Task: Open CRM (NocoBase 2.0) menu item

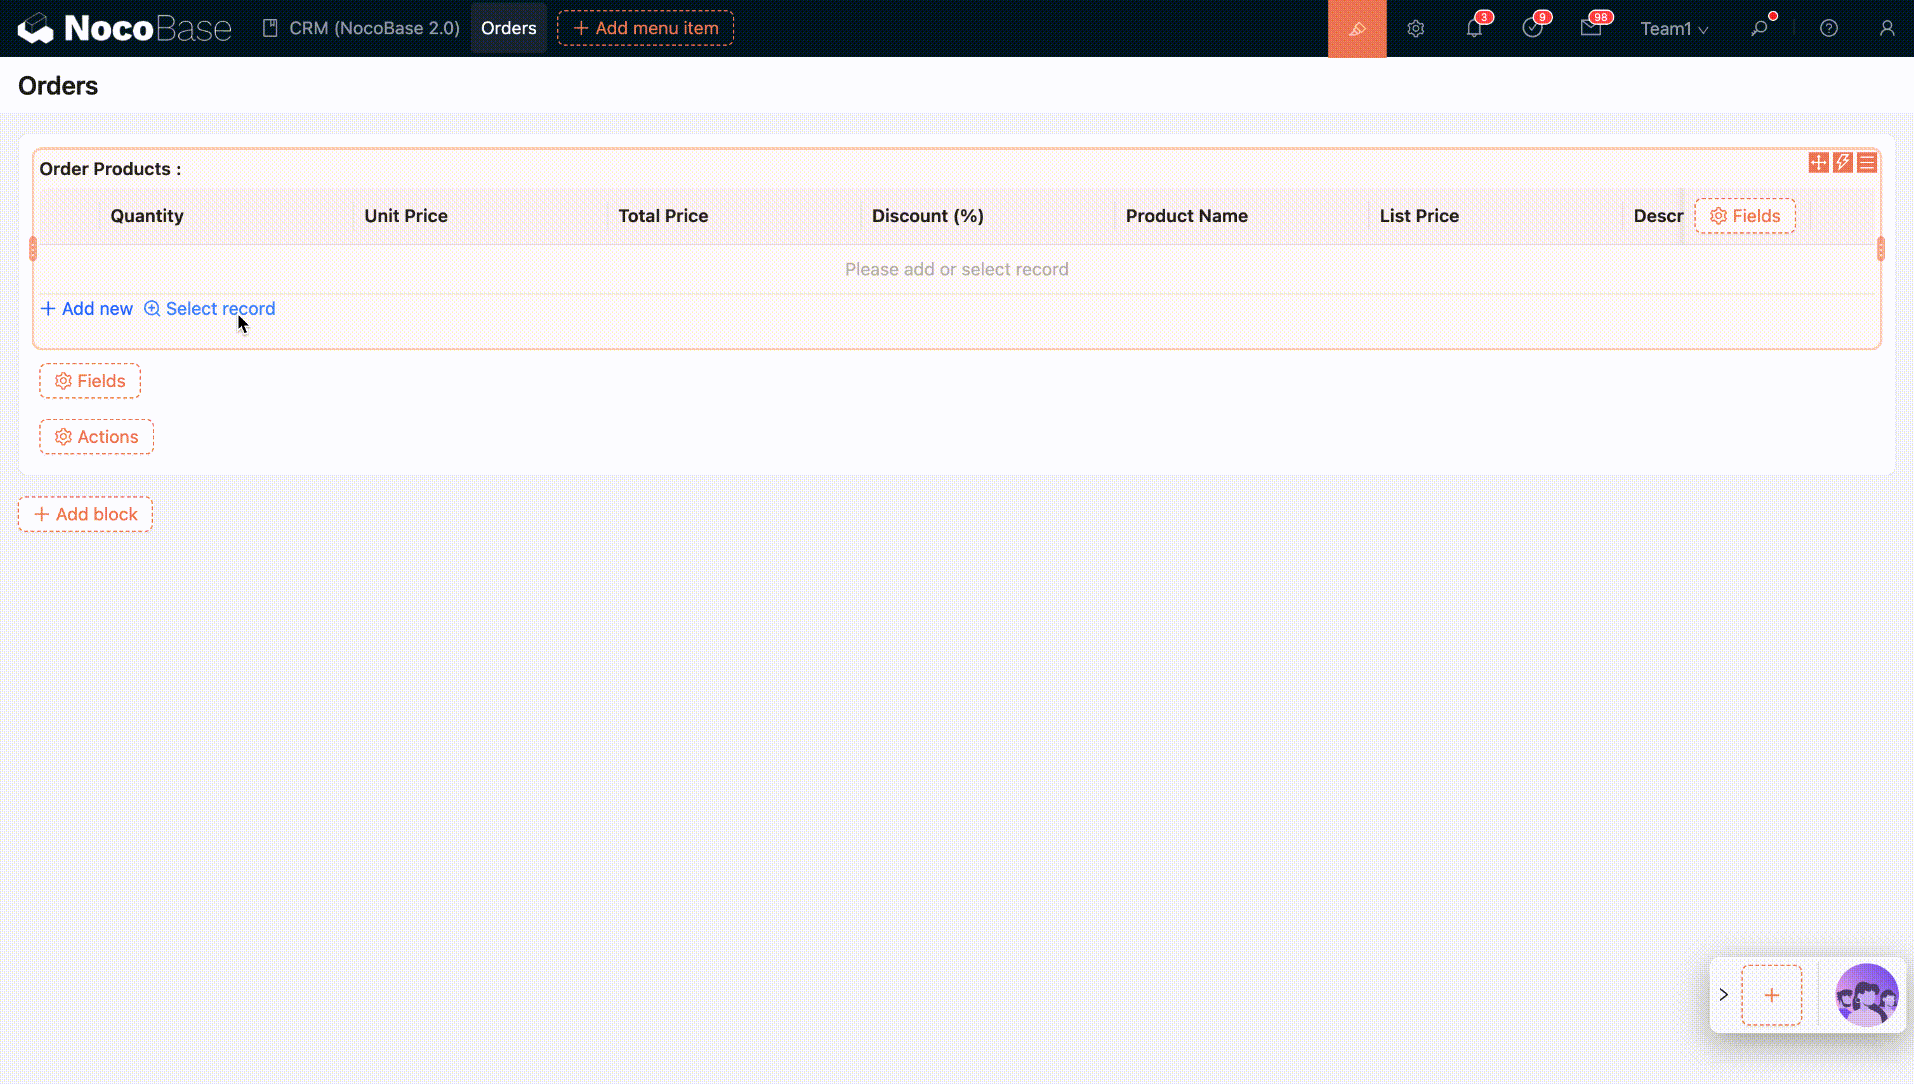Action: click(361, 28)
